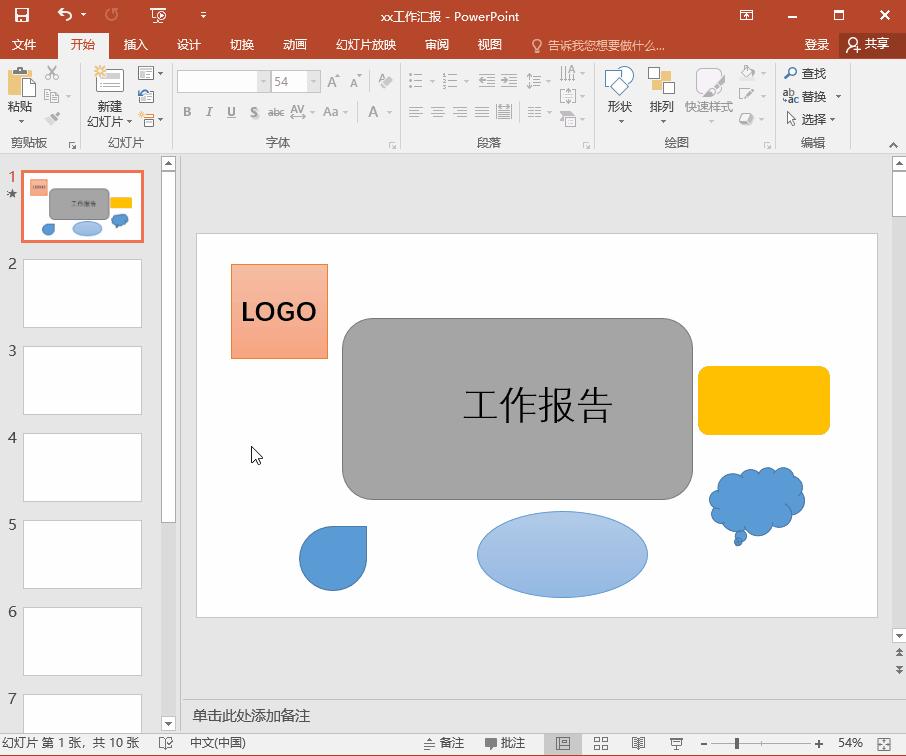
Task: Apply strikethrough formatting
Action: [275, 112]
